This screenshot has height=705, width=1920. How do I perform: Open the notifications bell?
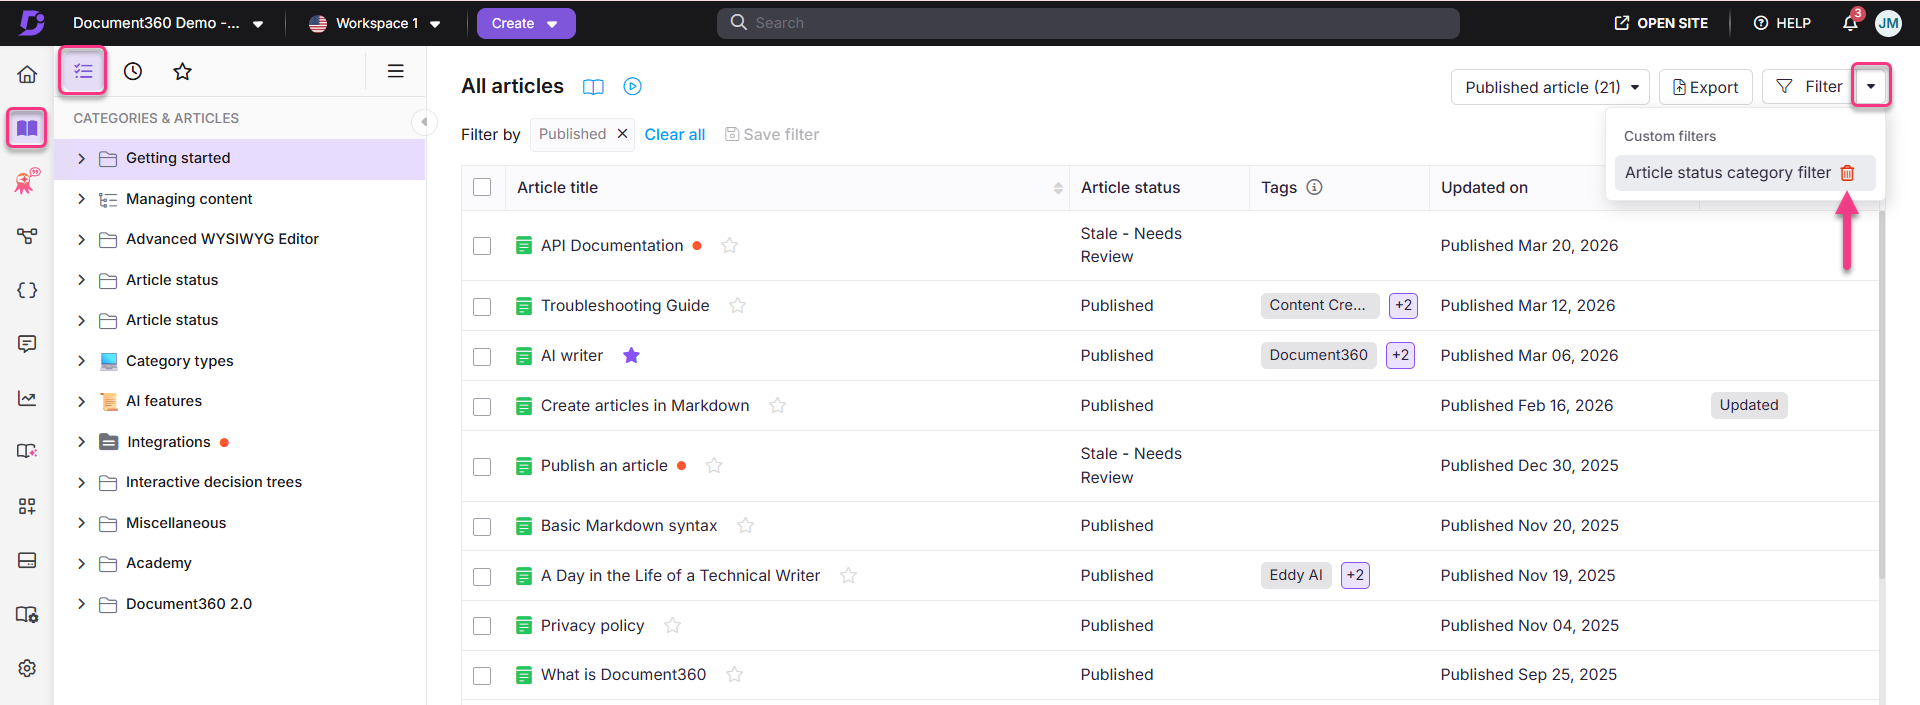pos(1850,23)
